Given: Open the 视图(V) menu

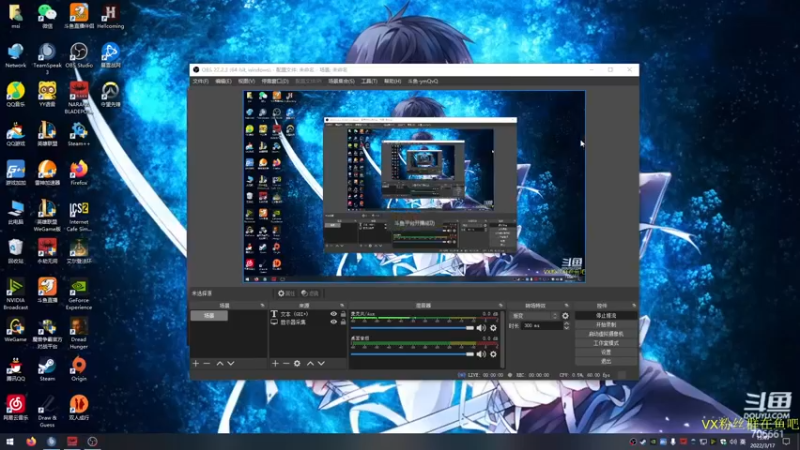Looking at the screenshot, I should coord(246,81).
